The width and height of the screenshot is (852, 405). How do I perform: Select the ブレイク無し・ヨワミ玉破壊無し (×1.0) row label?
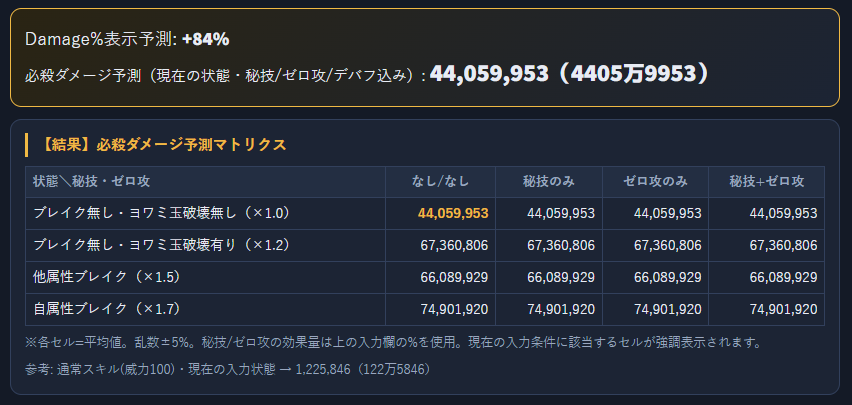pyautogui.click(x=161, y=213)
